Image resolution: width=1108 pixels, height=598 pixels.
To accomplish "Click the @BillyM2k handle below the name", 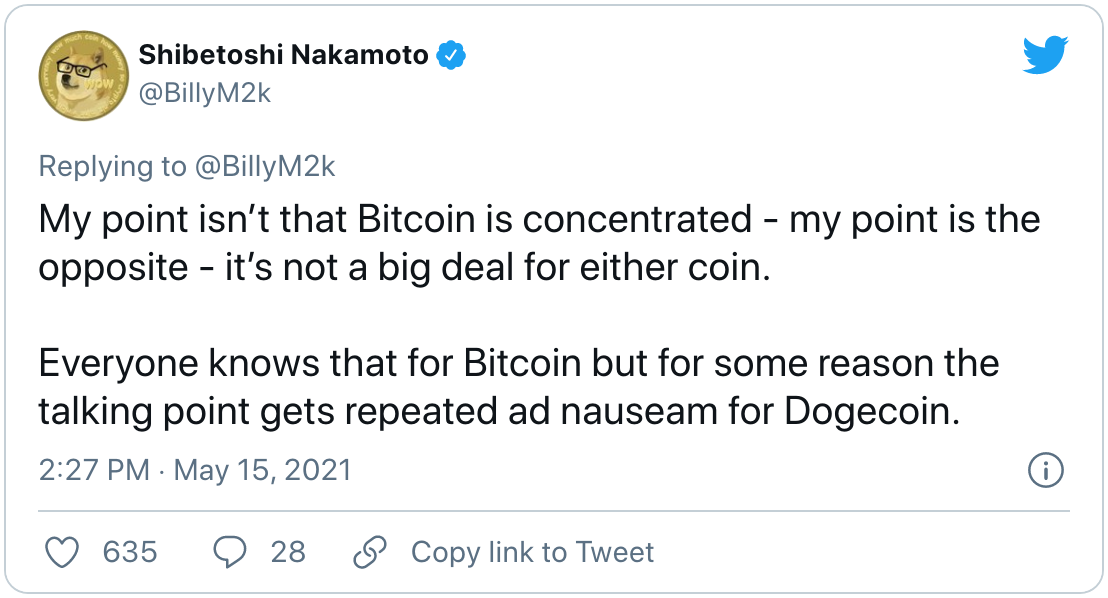I will [x=205, y=93].
